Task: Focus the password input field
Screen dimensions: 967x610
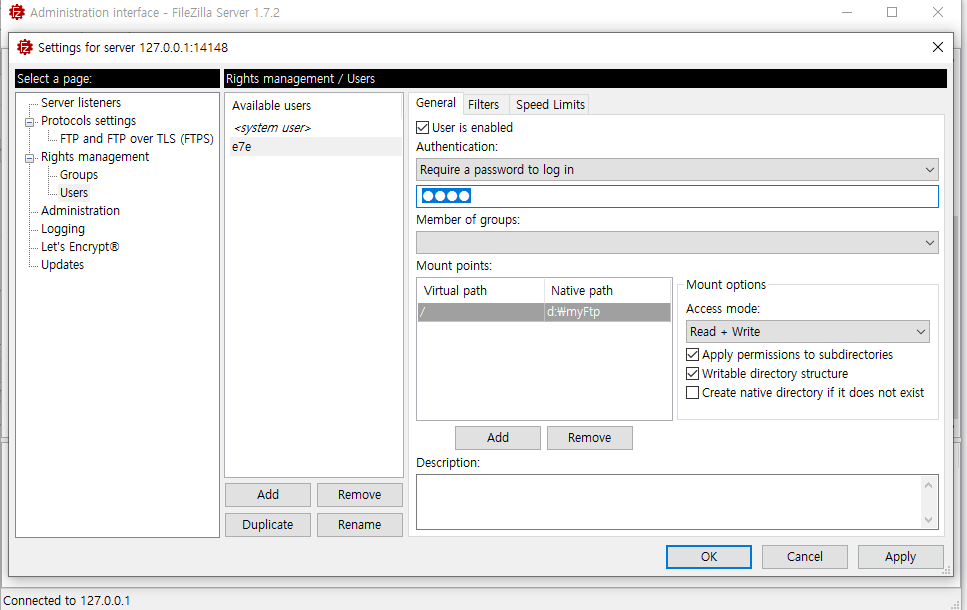Action: coord(677,196)
